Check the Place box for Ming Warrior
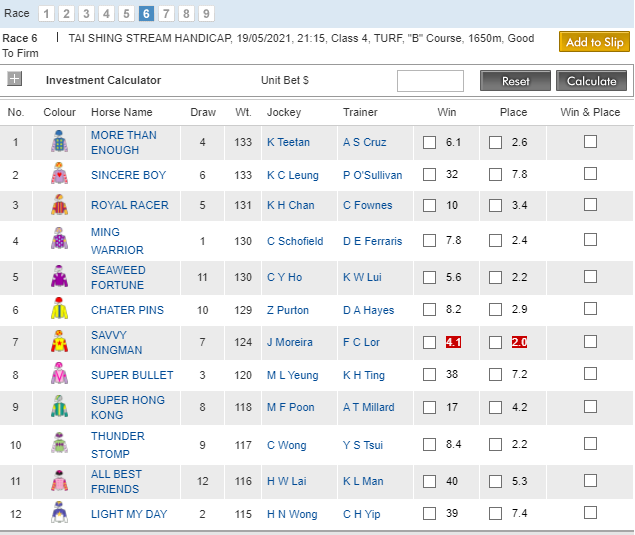Viewport: 635px width, 535px height. point(496,241)
